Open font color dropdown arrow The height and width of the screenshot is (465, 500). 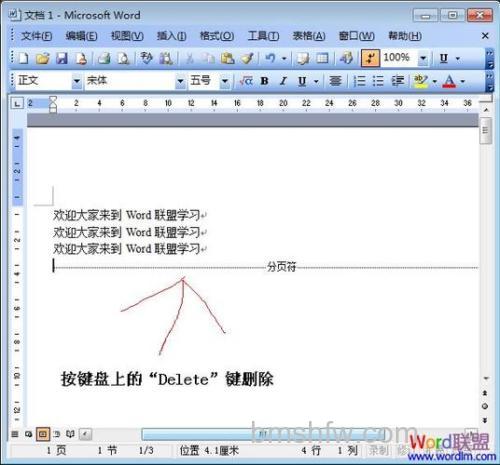(463, 81)
